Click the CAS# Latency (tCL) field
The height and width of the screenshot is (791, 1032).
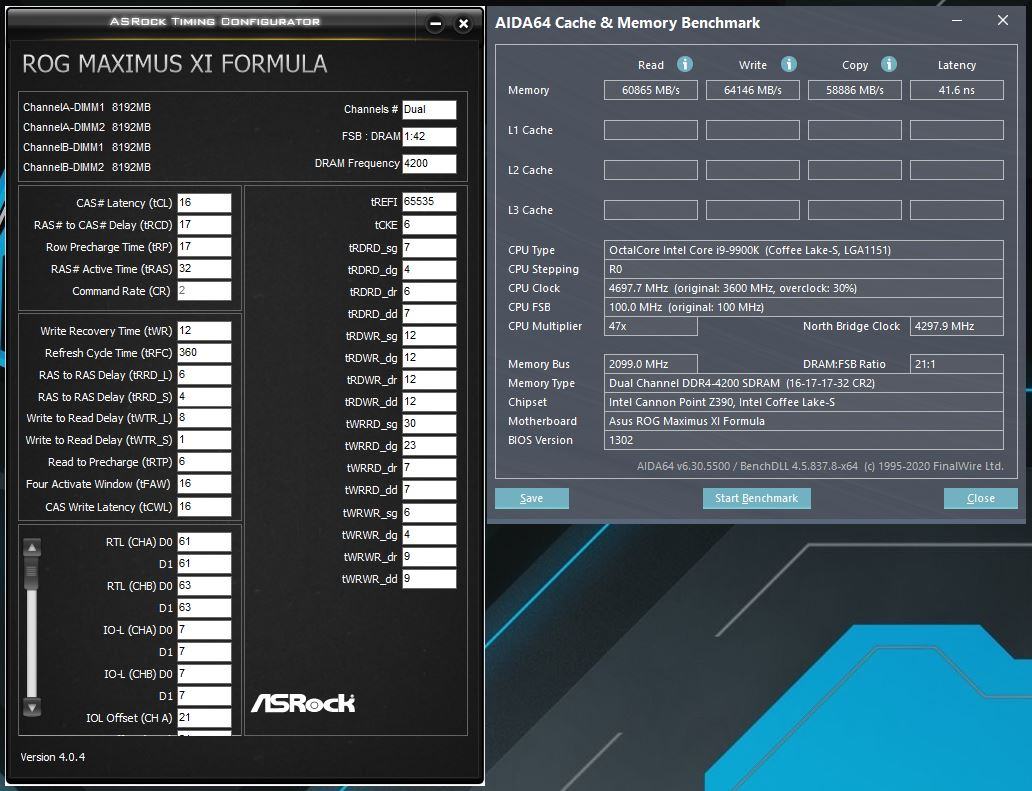click(204, 203)
